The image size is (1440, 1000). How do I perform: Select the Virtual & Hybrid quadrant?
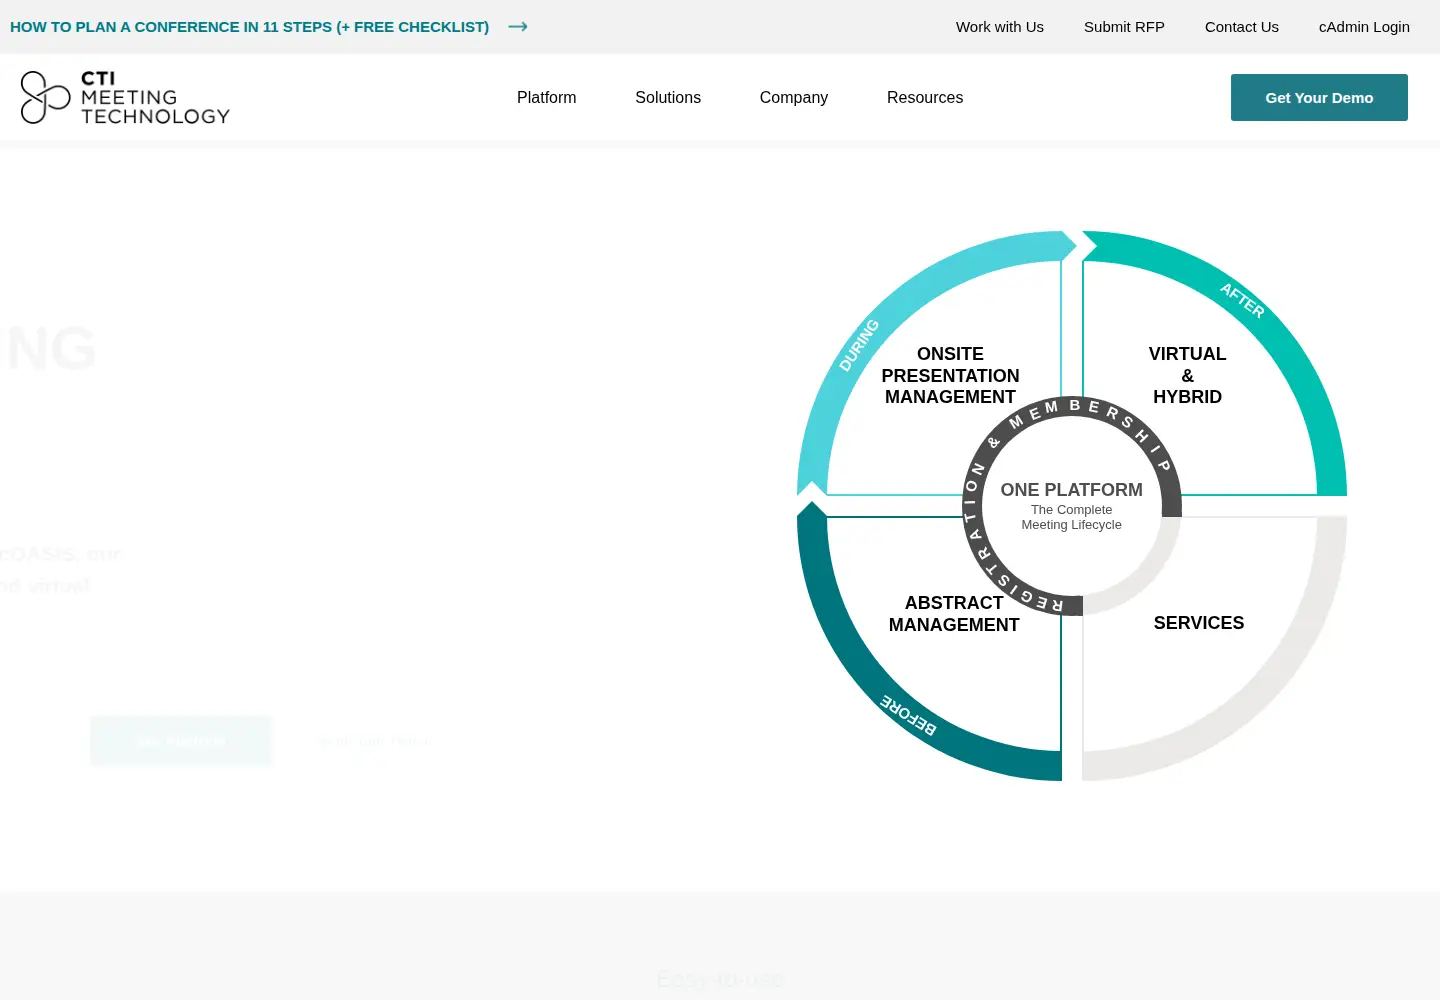tap(1187, 375)
